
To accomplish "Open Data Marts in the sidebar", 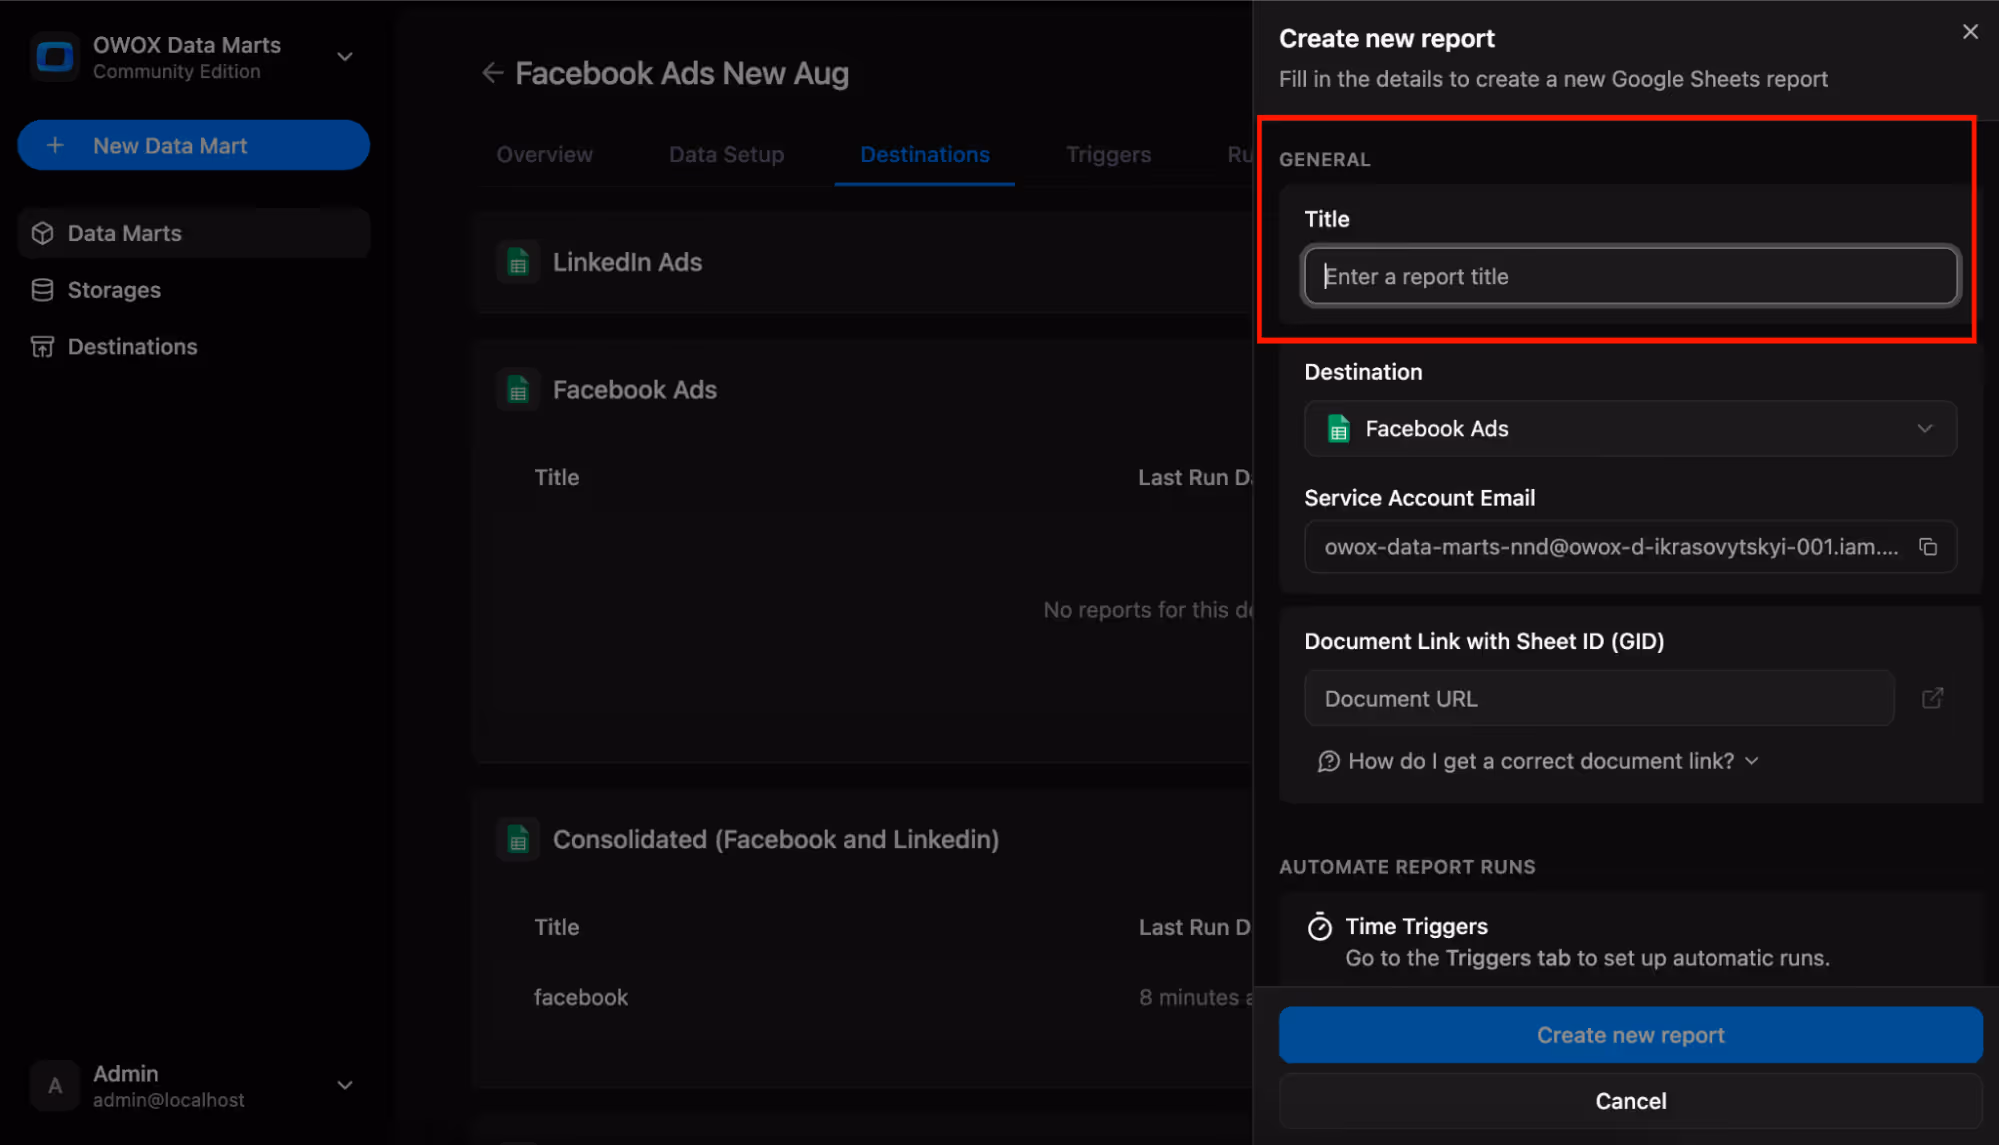I will coord(194,233).
